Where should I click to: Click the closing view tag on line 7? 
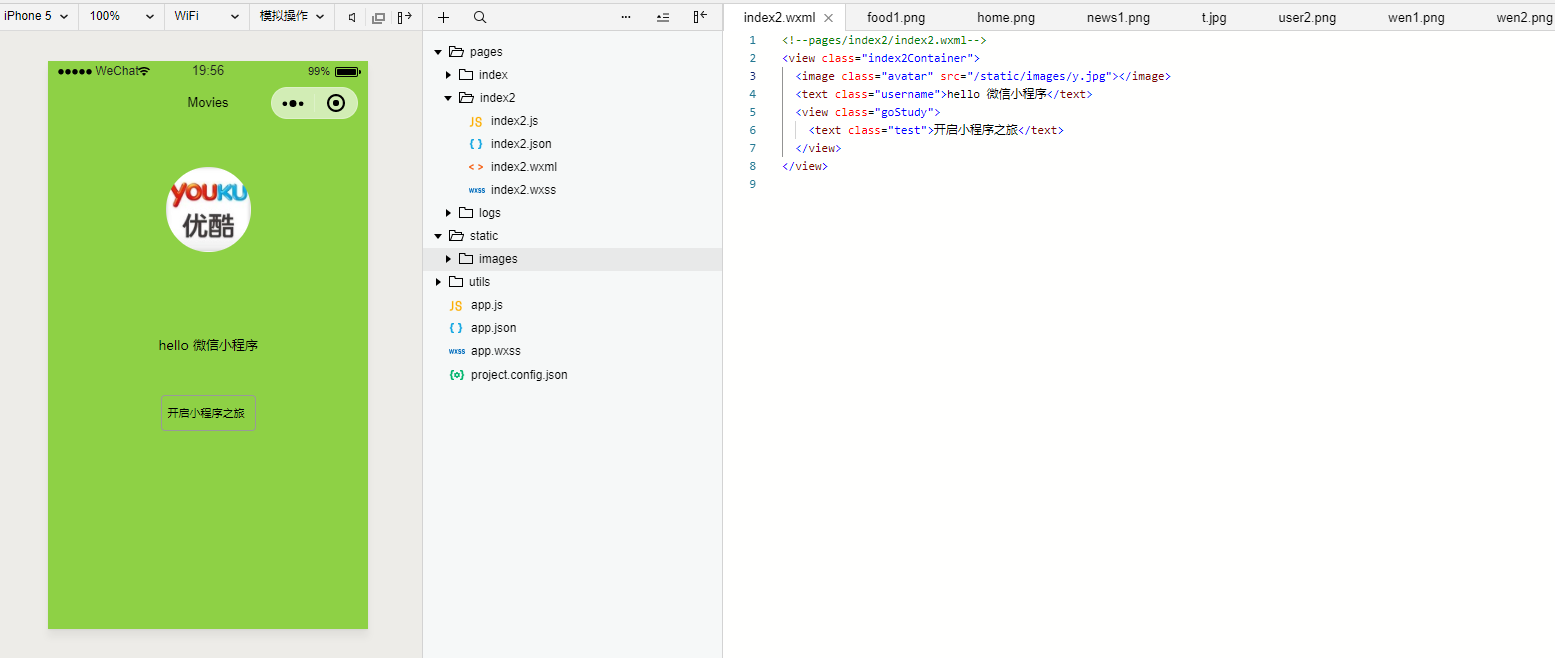coord(818,148)
